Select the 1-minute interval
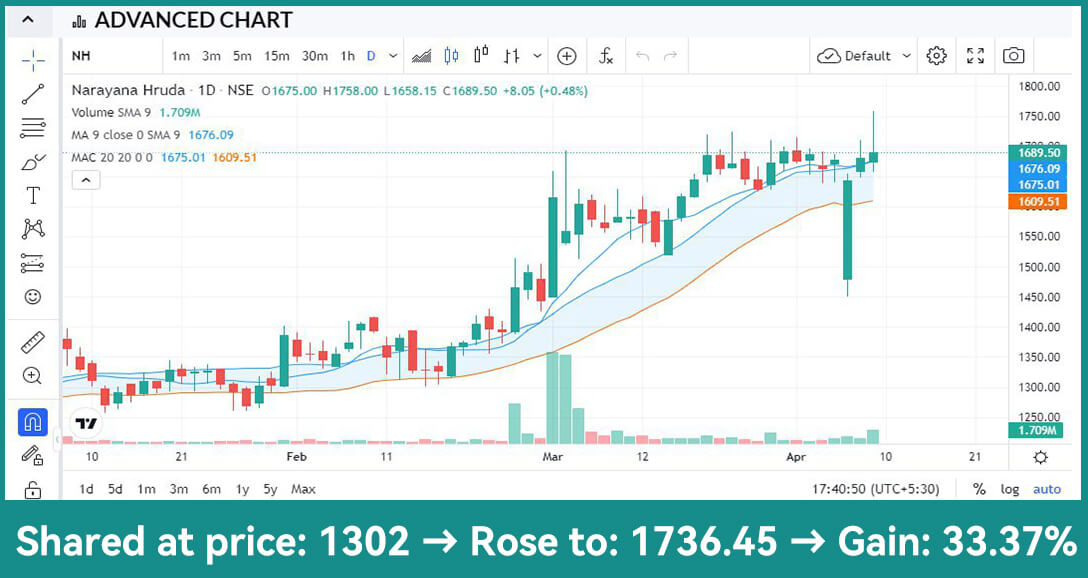The width and height of the screenshot is (1088, 578). pyautogui.click(x=180, y=56)
